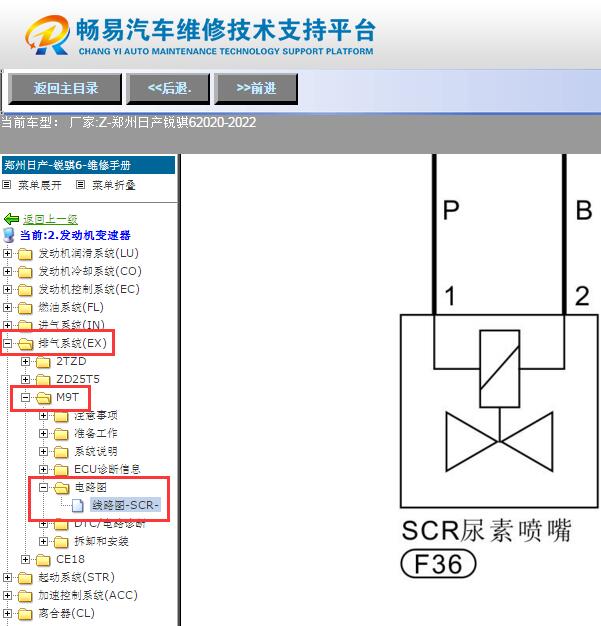Click the 郑州日产-锐骐6-维修手册 panel header
Viewport: 601px width, 626px height.
click(88, 165)
